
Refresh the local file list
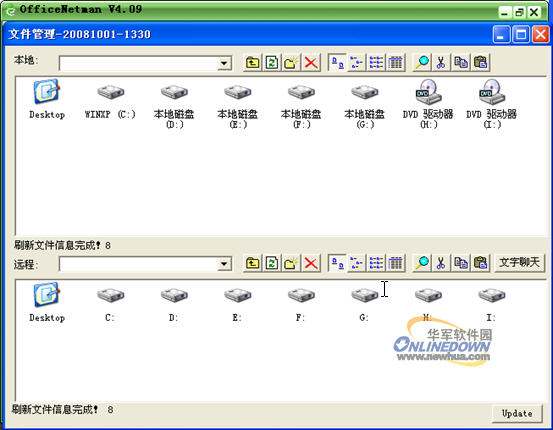point(272,63)
